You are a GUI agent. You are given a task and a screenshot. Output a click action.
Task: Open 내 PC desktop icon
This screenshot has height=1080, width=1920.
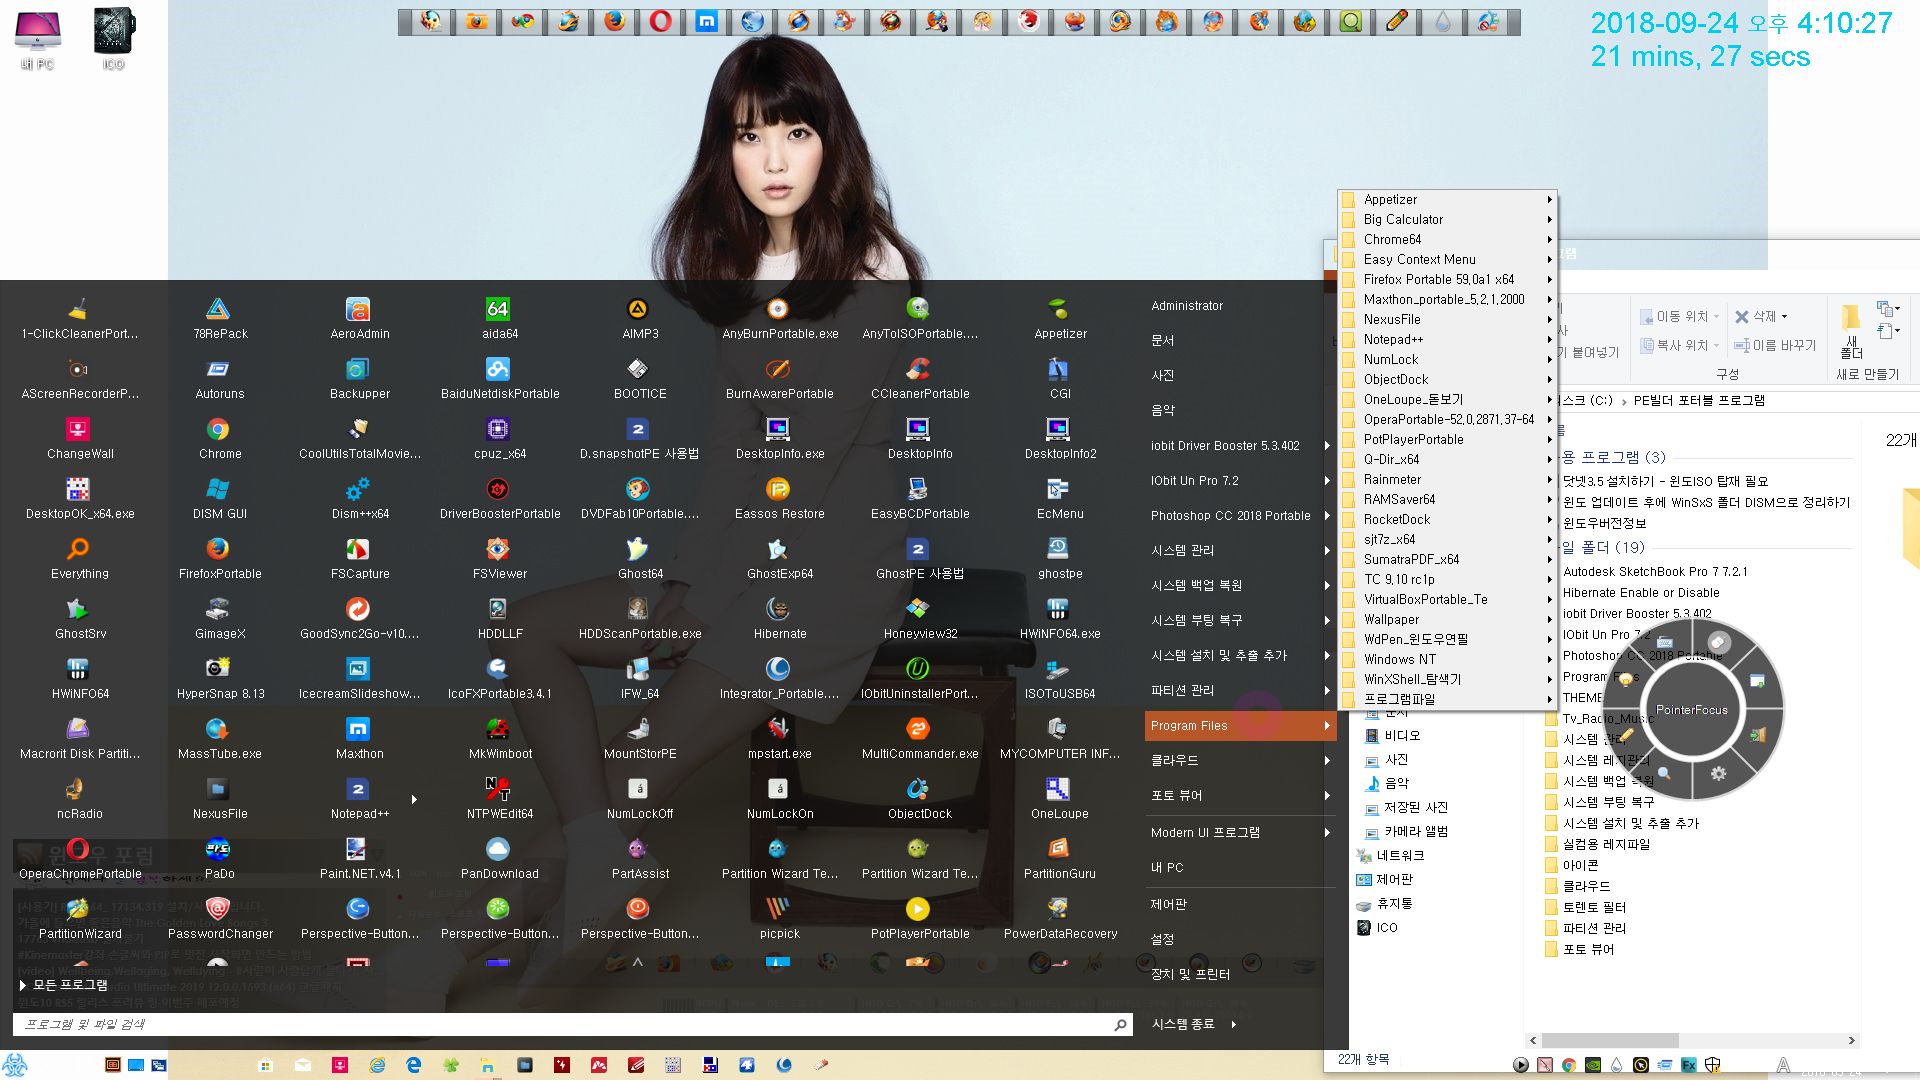click(x=38, y=38)
